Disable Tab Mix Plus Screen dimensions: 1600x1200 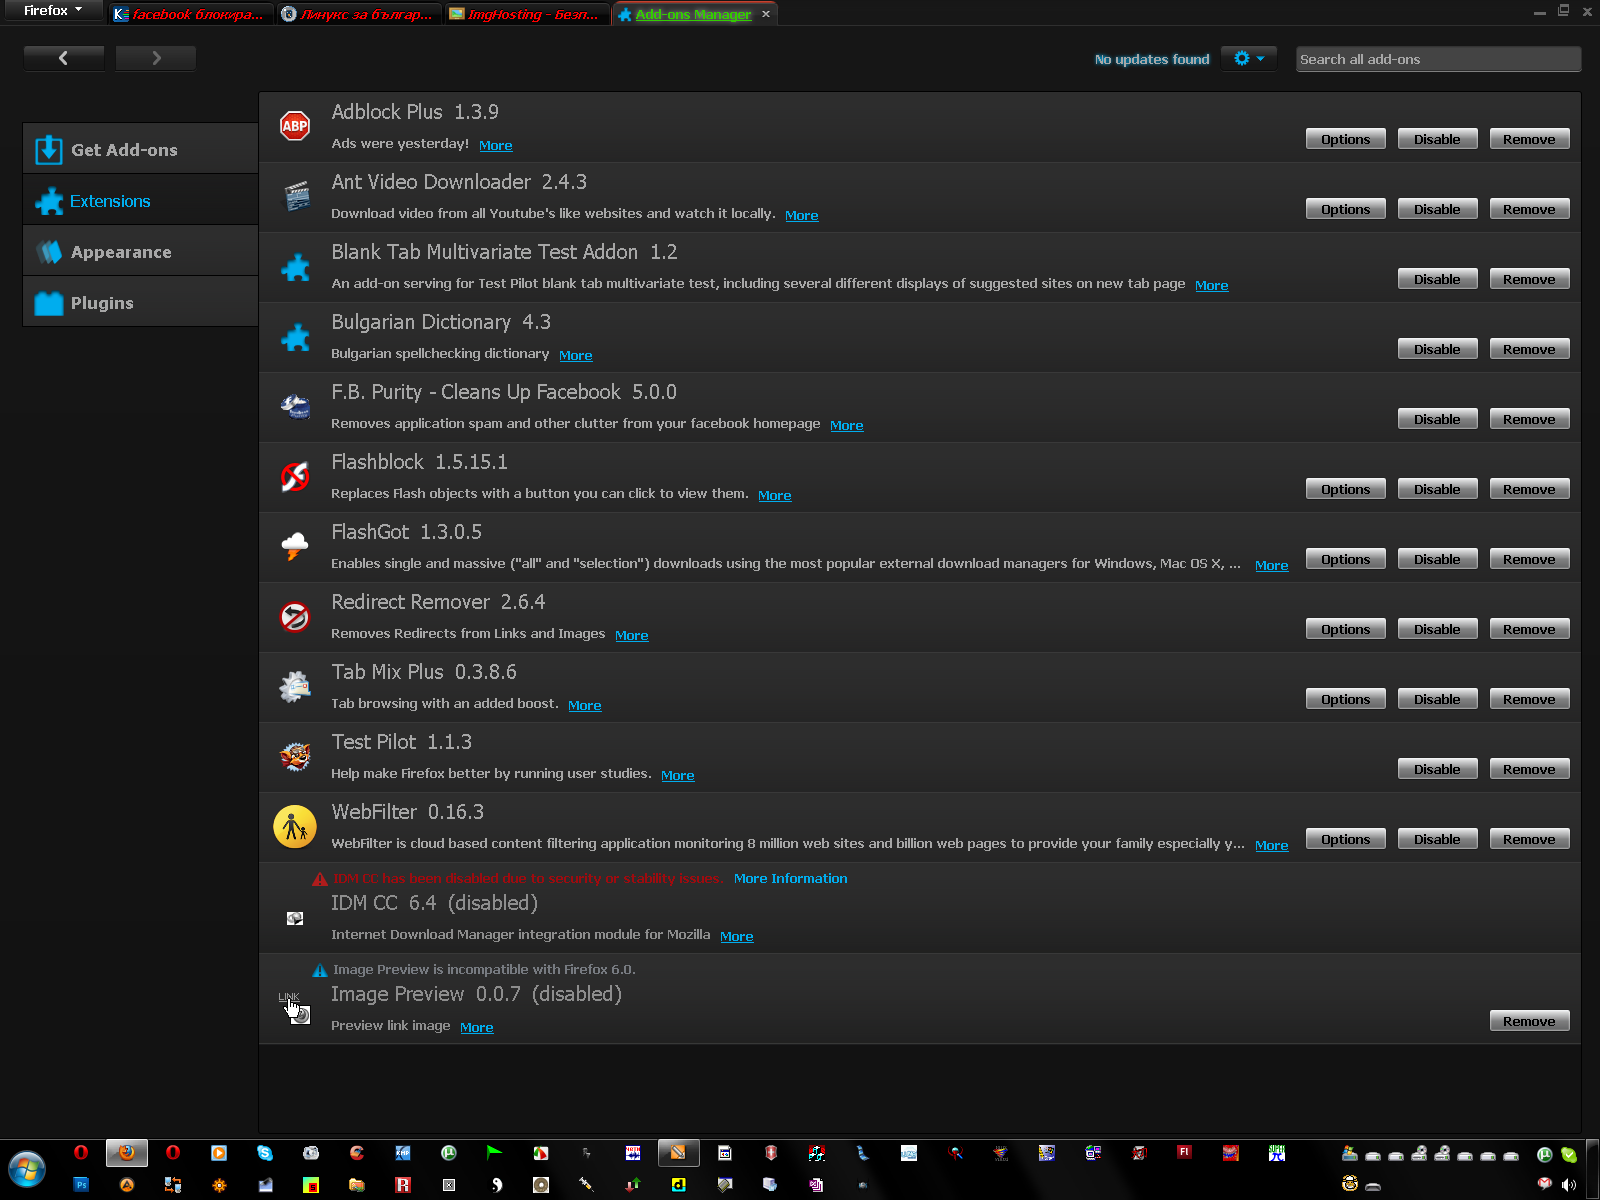pos(1437,699)
